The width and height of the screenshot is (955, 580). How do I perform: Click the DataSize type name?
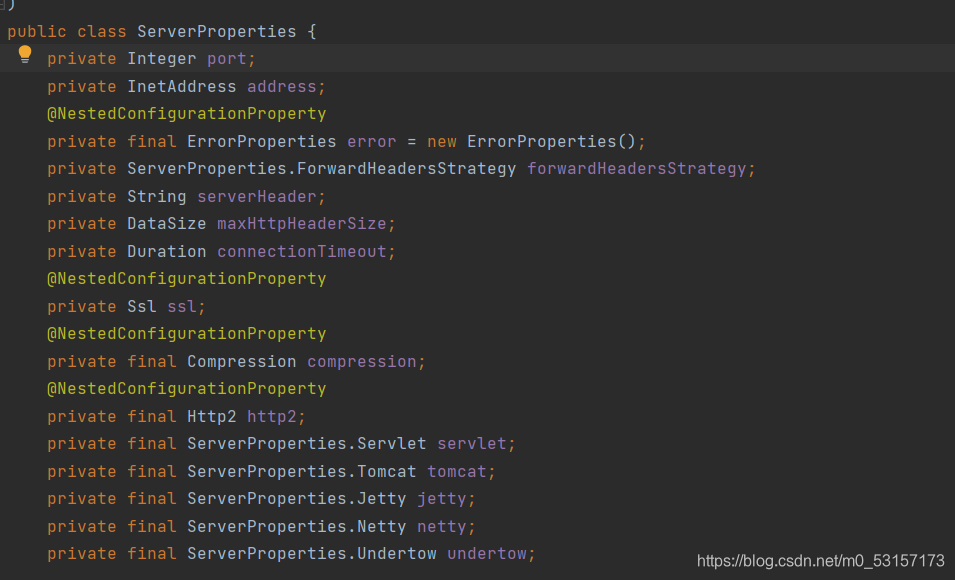click(x=166, y=224)
